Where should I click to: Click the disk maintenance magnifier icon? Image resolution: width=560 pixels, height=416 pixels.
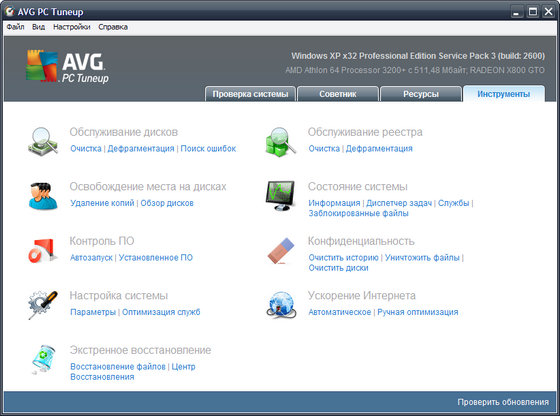[43, 142]
